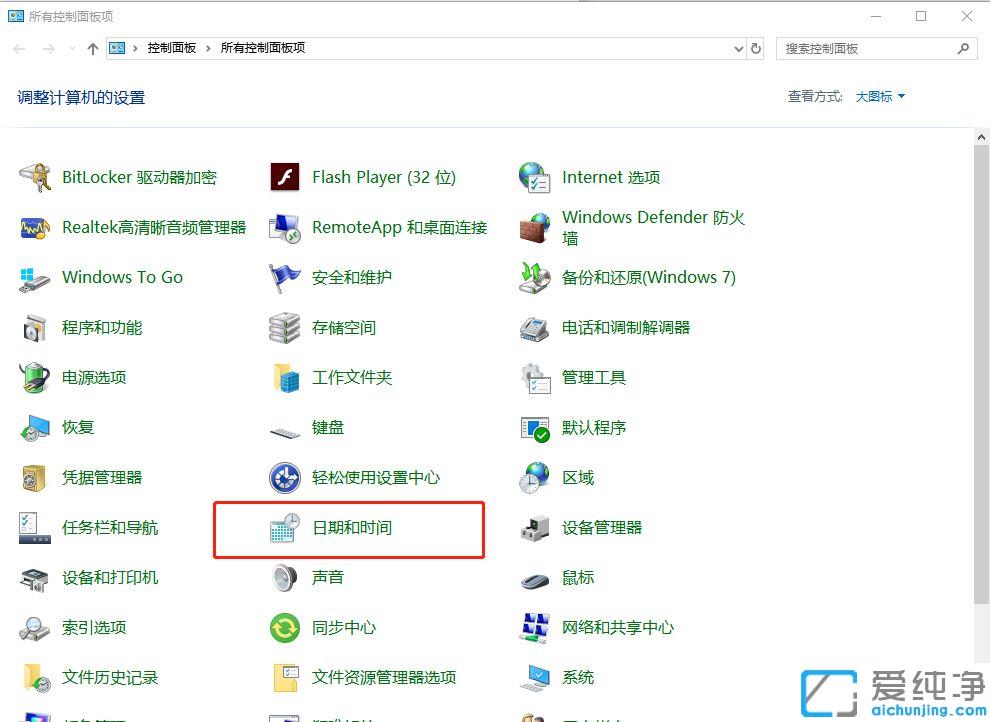The width and height of the screenshot is (990, 722).
Task: Click the refresh button in the address bar
Action: pos(757,48)
